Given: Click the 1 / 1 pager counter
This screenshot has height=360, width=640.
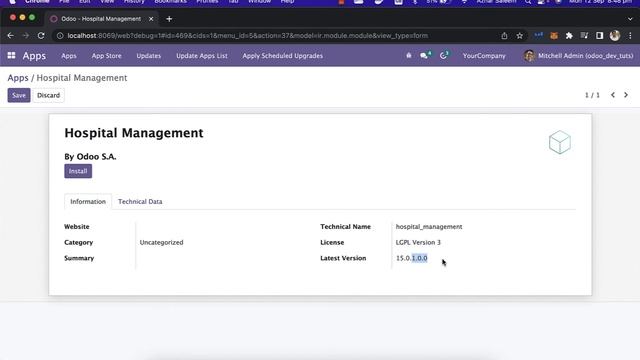Looking at the screenshot, I should coord(592,95).
